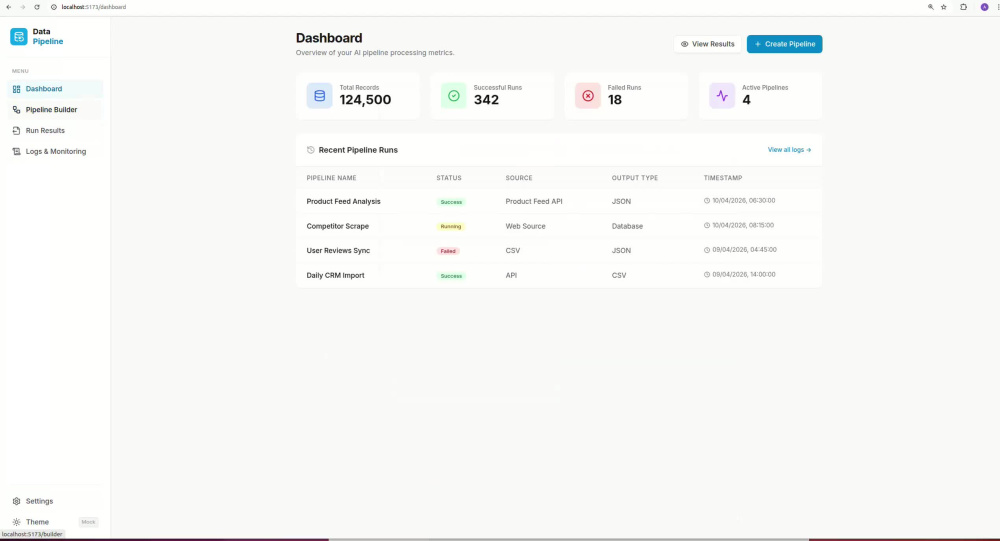
Task: Click the Active Pipelines activity icon
Action: (x=722, y=96)
